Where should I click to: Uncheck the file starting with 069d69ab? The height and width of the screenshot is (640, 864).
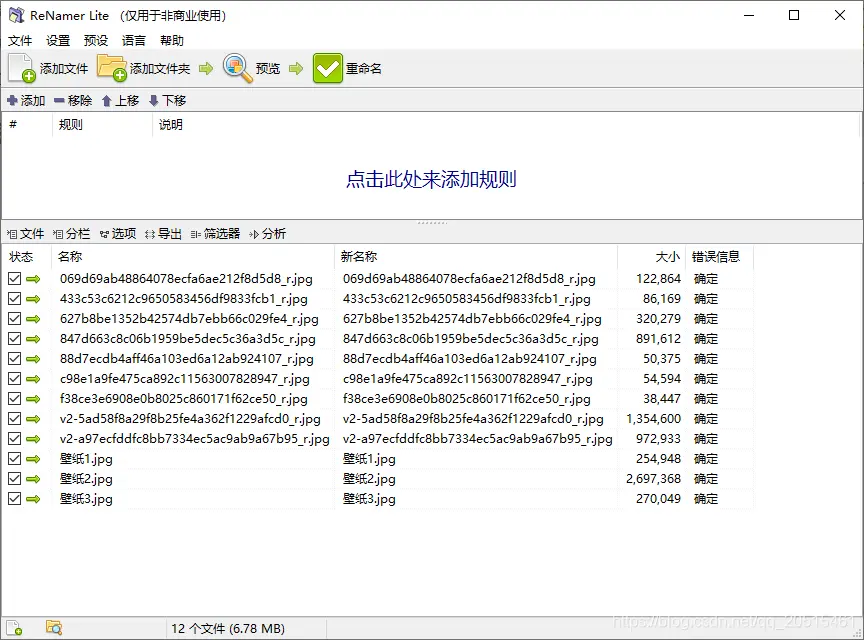[12, 278]
